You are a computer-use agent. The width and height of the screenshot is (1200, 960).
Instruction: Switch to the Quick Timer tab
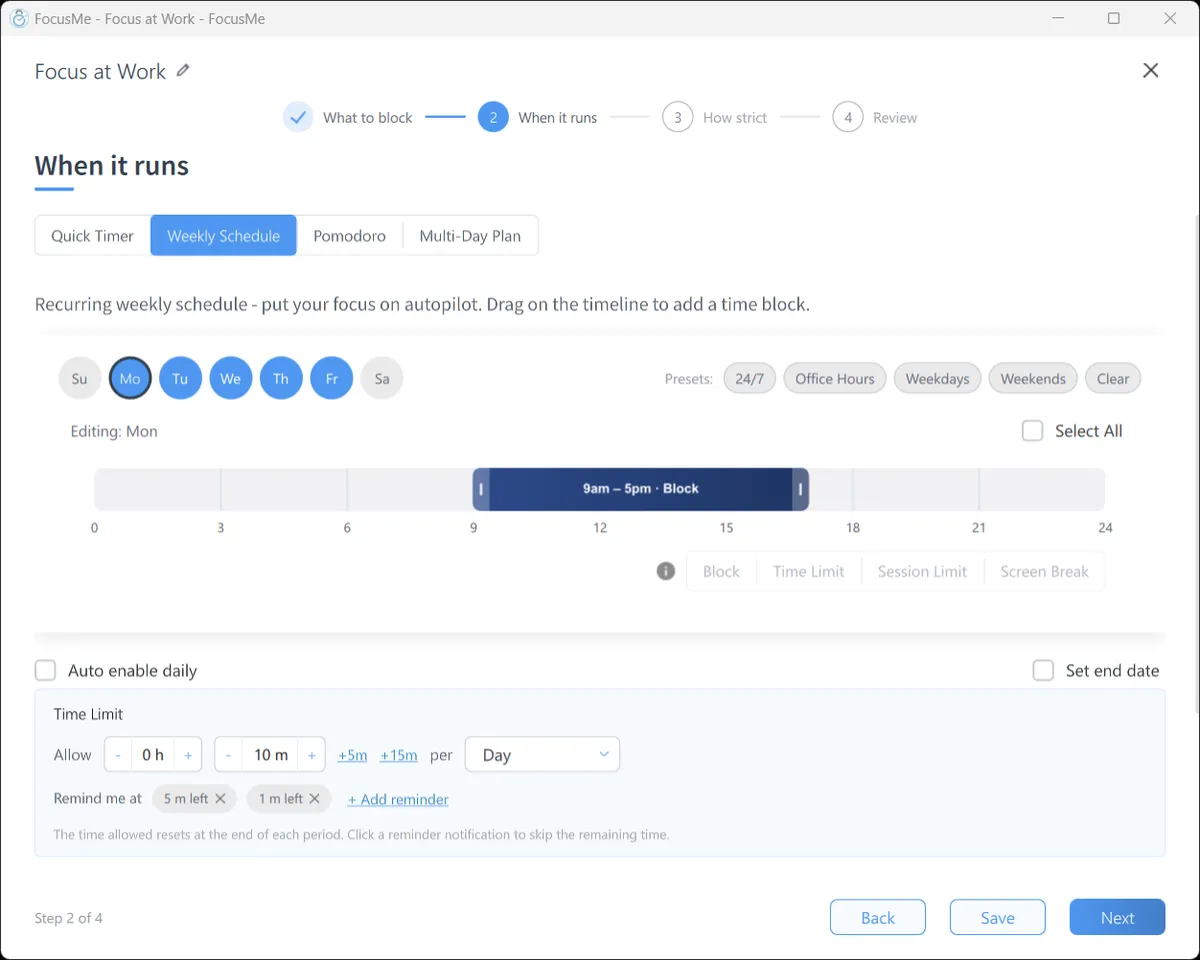coord(92,236)
